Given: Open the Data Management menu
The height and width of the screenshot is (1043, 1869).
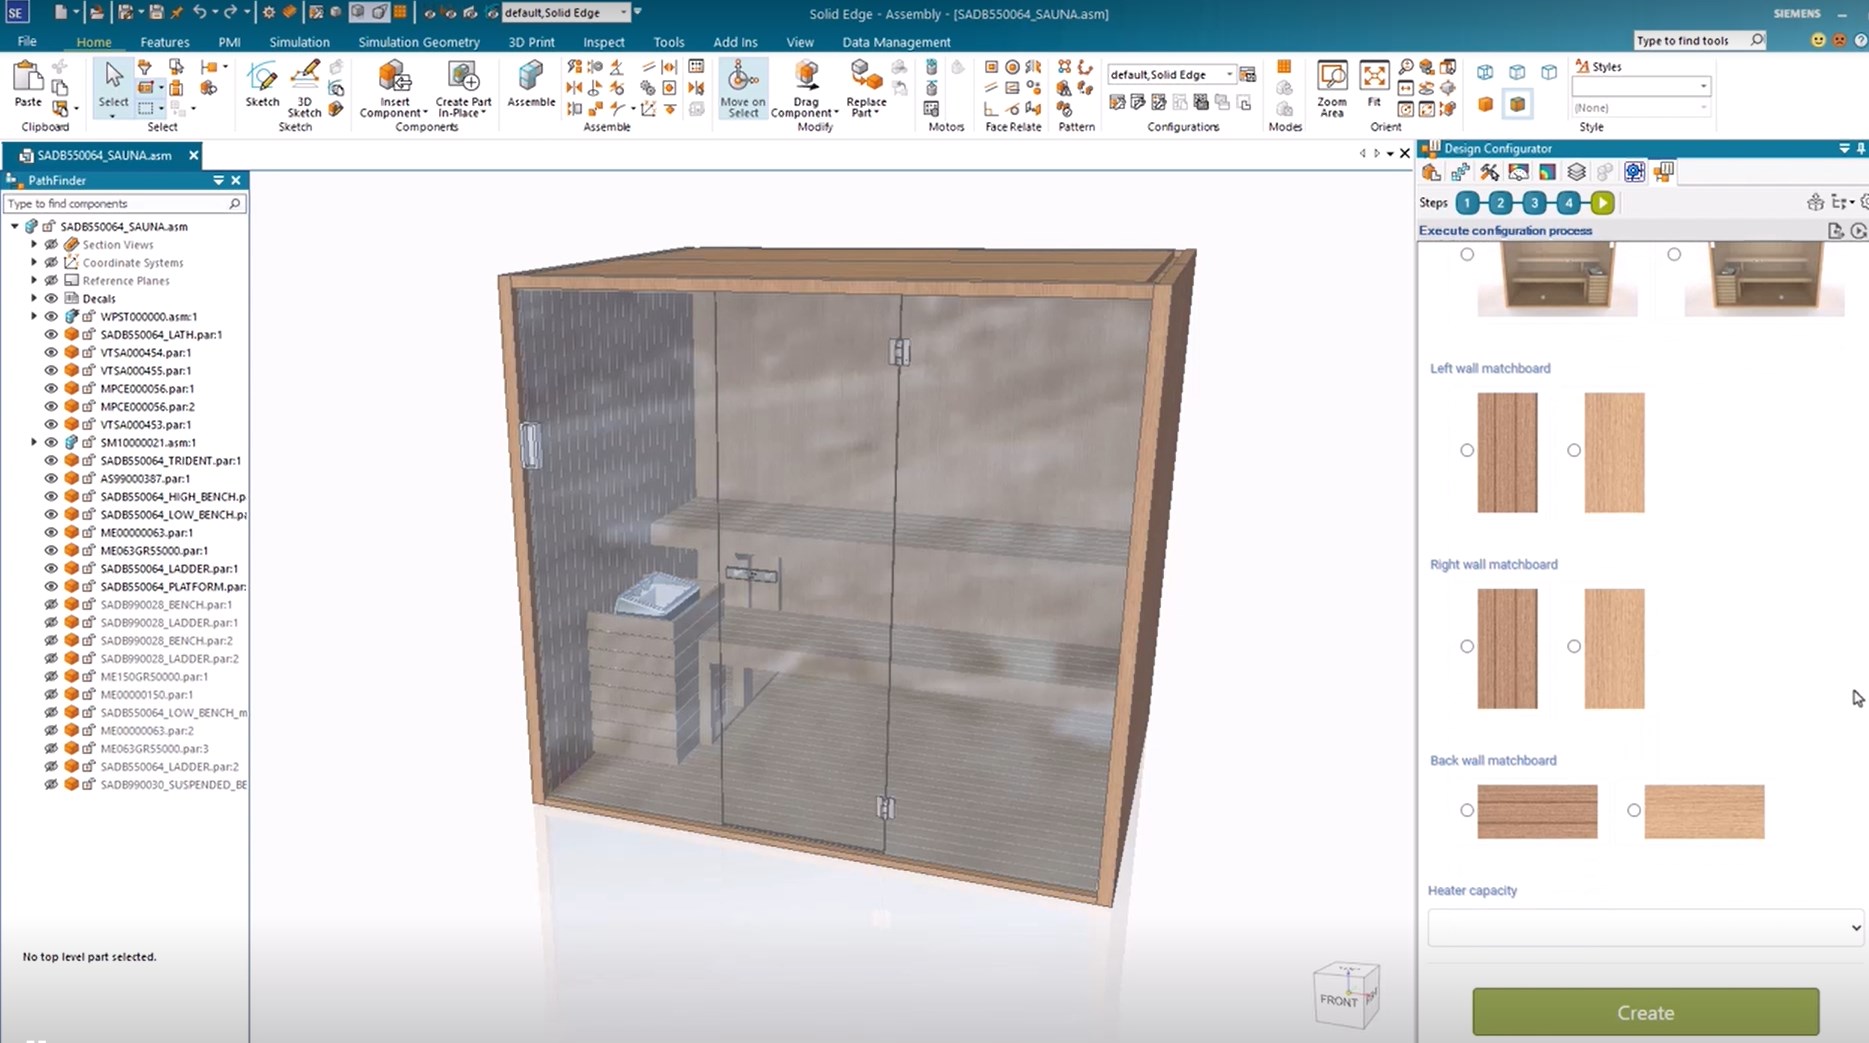Looking at the screenshot, I should (895, 41).
